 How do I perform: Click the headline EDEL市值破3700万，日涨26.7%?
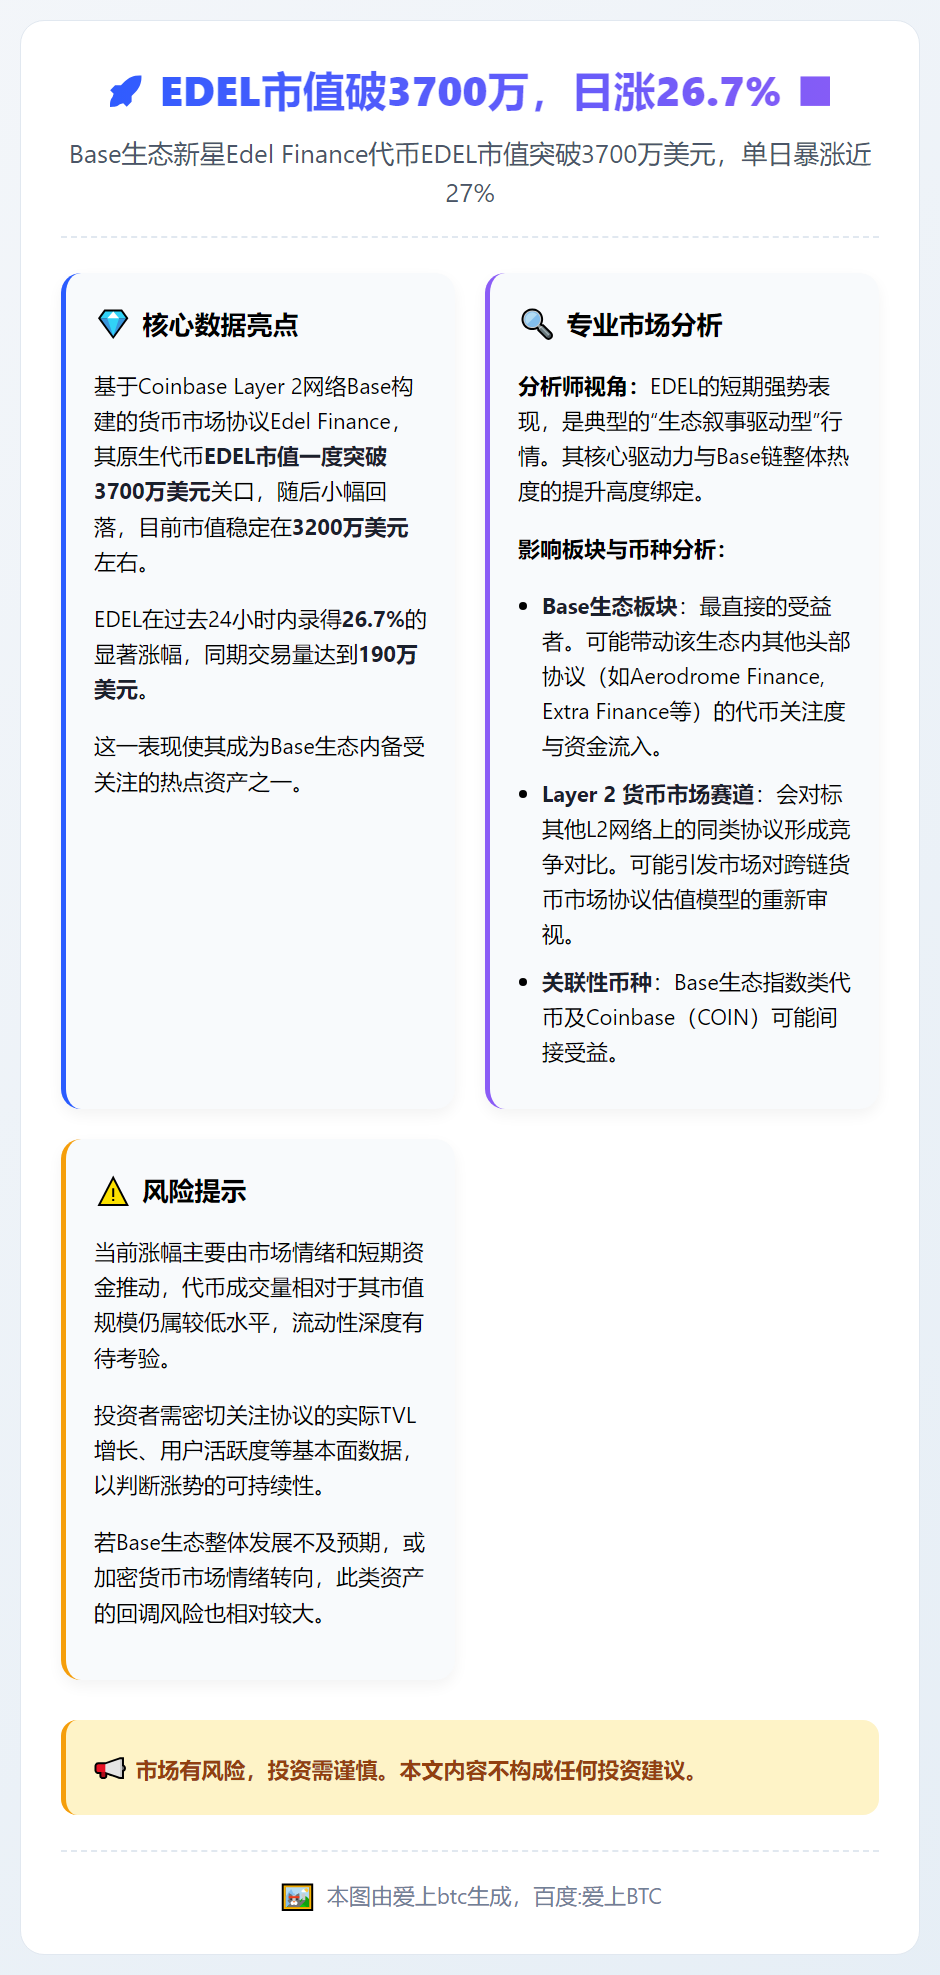coord(470,92)
